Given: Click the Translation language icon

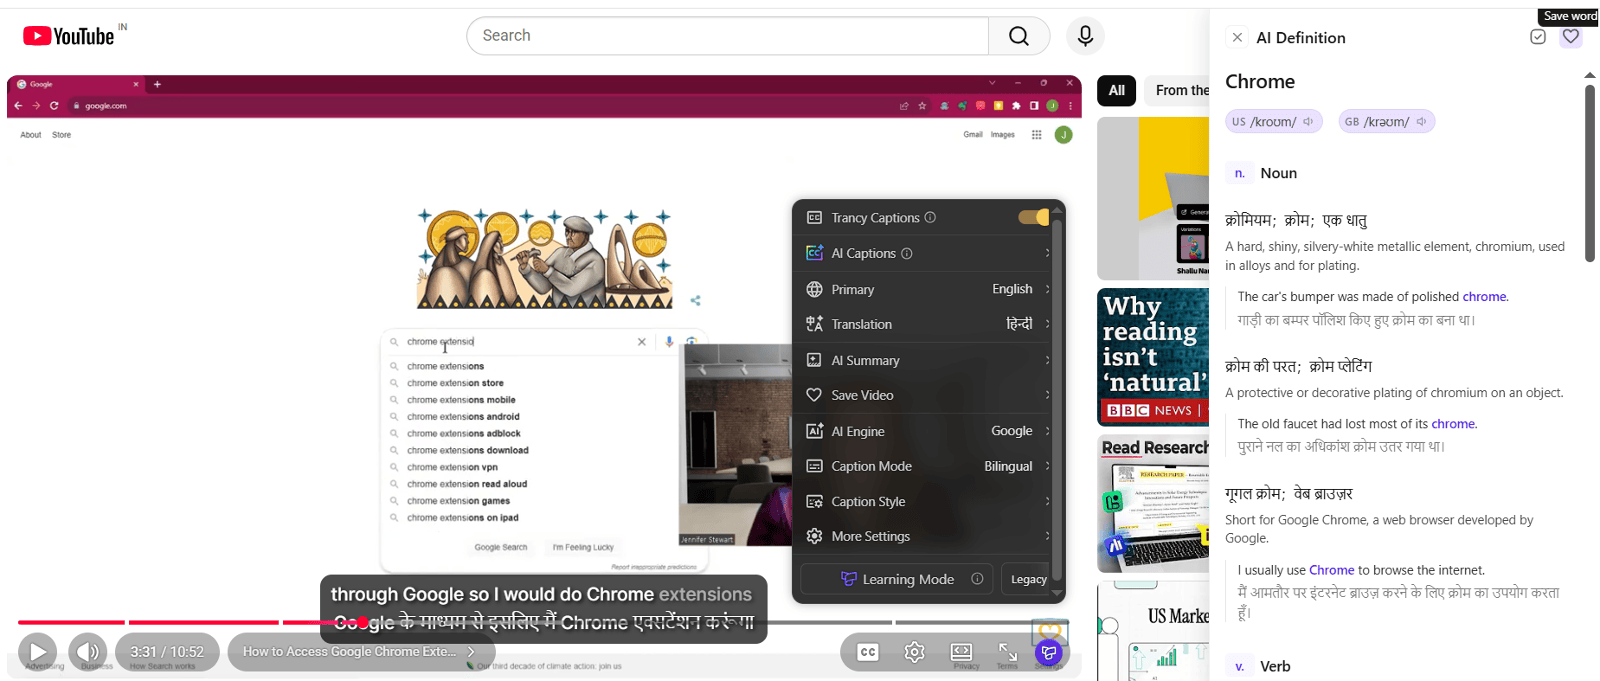Looking at the screenshot, I should pyautogui.click(x=814, y=324).
